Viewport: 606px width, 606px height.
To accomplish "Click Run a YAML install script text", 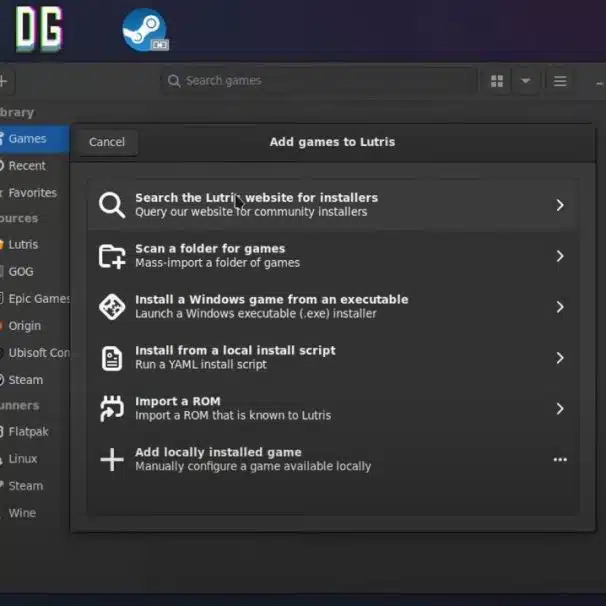I will (201, 365).
